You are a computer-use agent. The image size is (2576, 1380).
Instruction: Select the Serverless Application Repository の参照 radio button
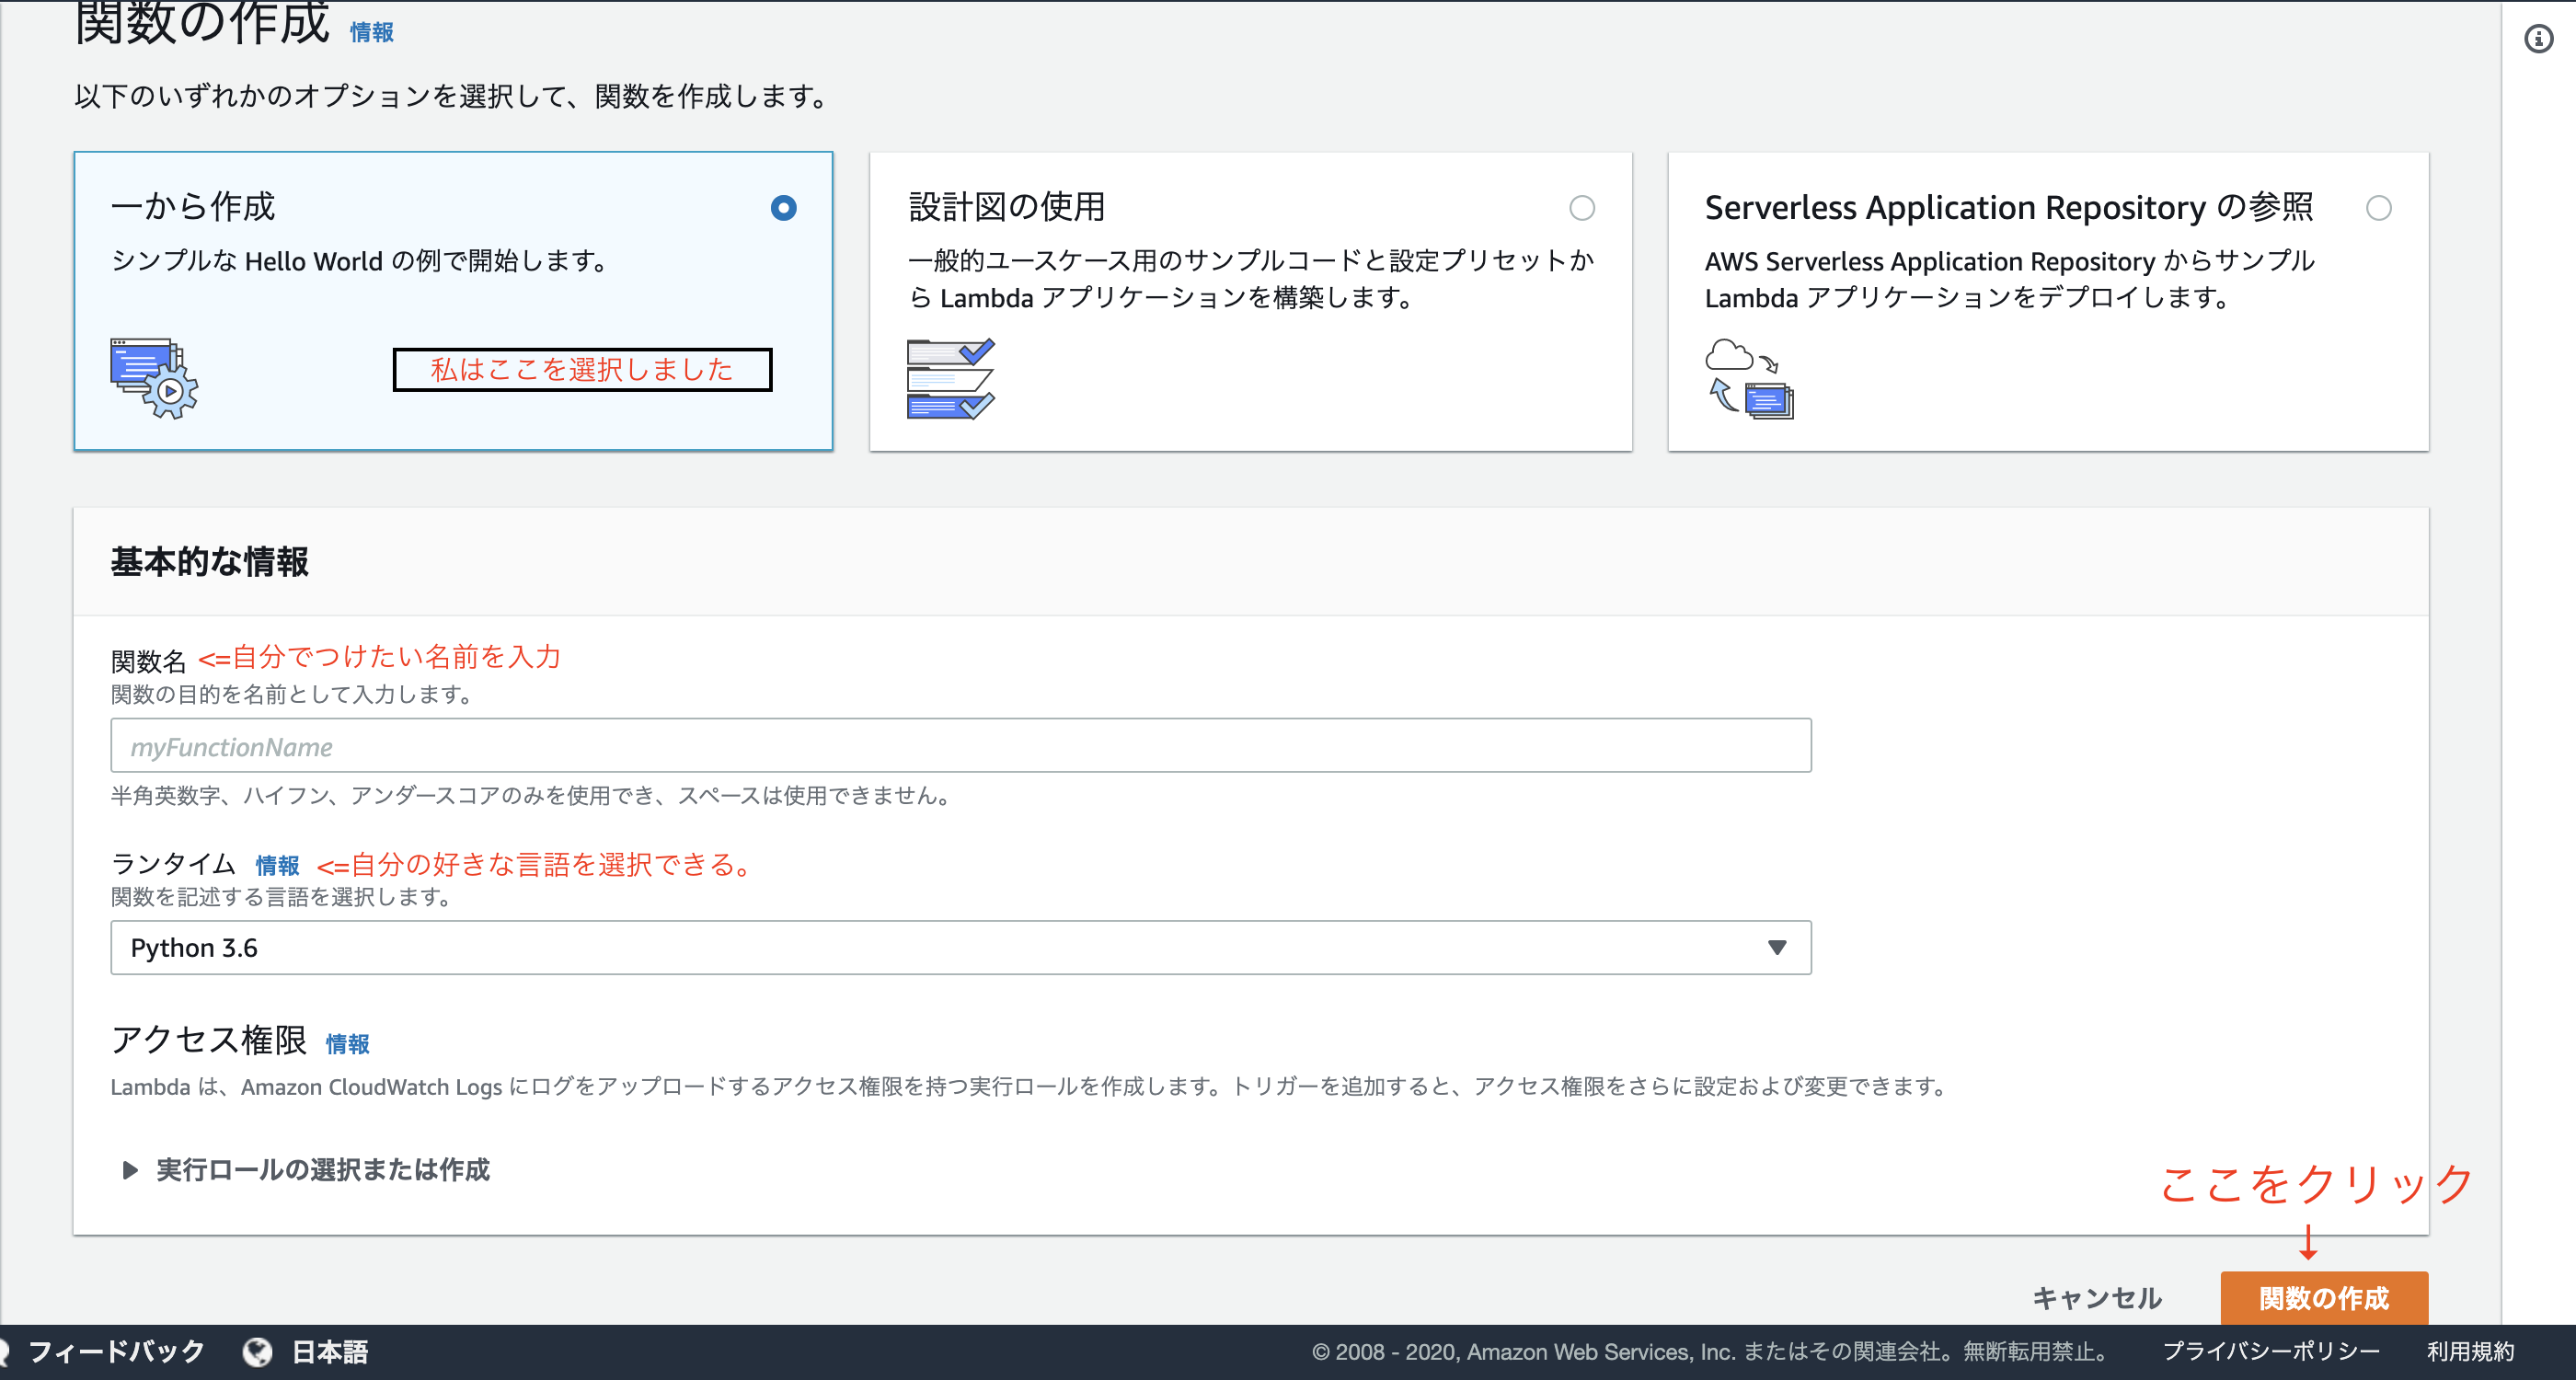(2380, 209)
